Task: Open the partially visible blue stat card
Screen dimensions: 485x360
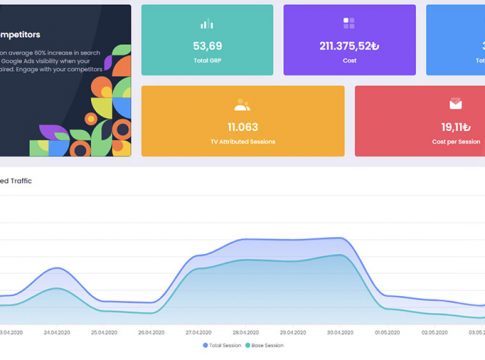Action: pos(456,40)
